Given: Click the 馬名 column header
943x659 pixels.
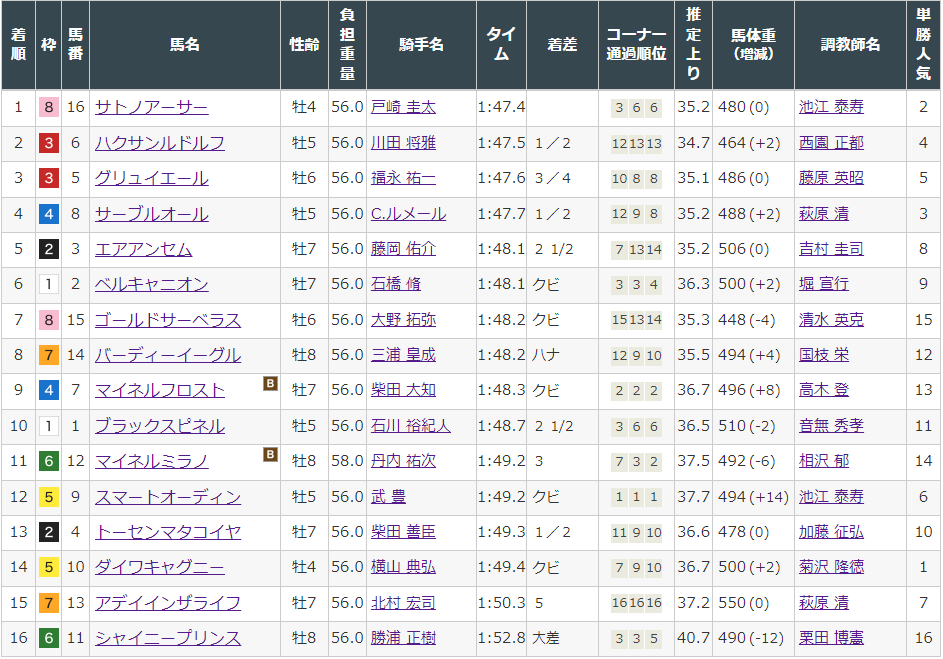Looking at the screenshot, I should coord(185,44).
